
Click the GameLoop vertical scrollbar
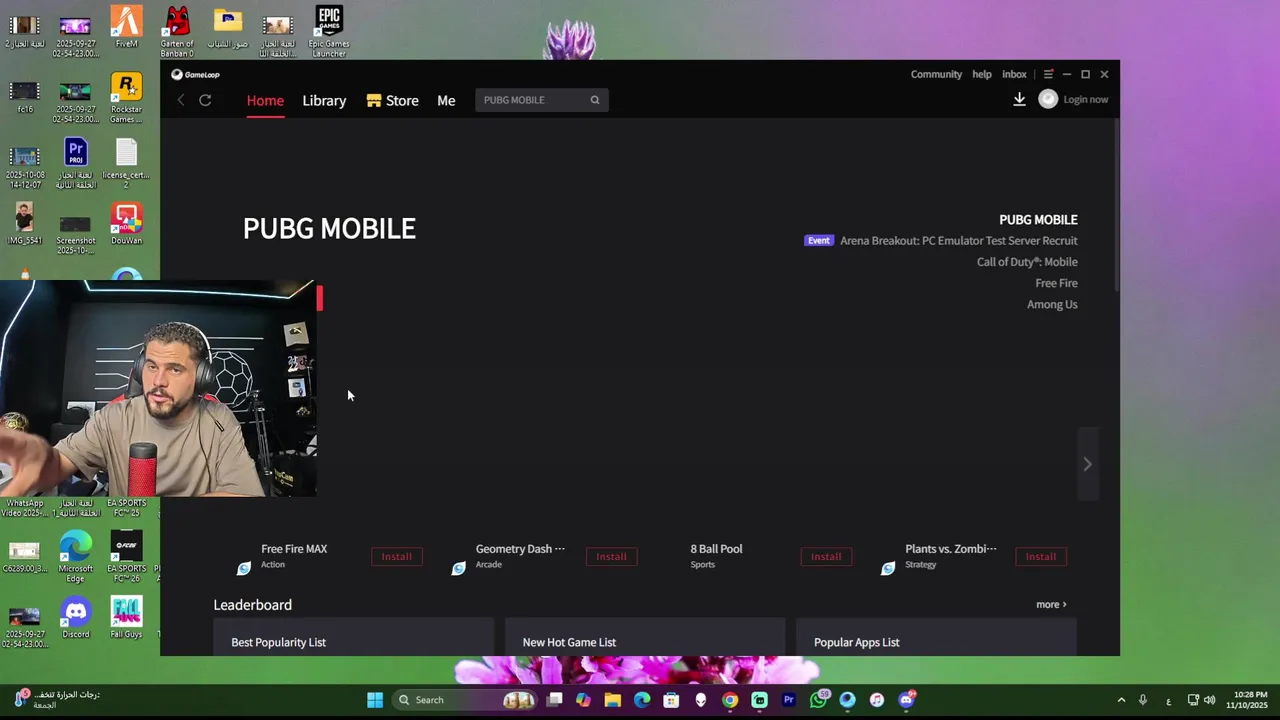tap(1116, 205)
